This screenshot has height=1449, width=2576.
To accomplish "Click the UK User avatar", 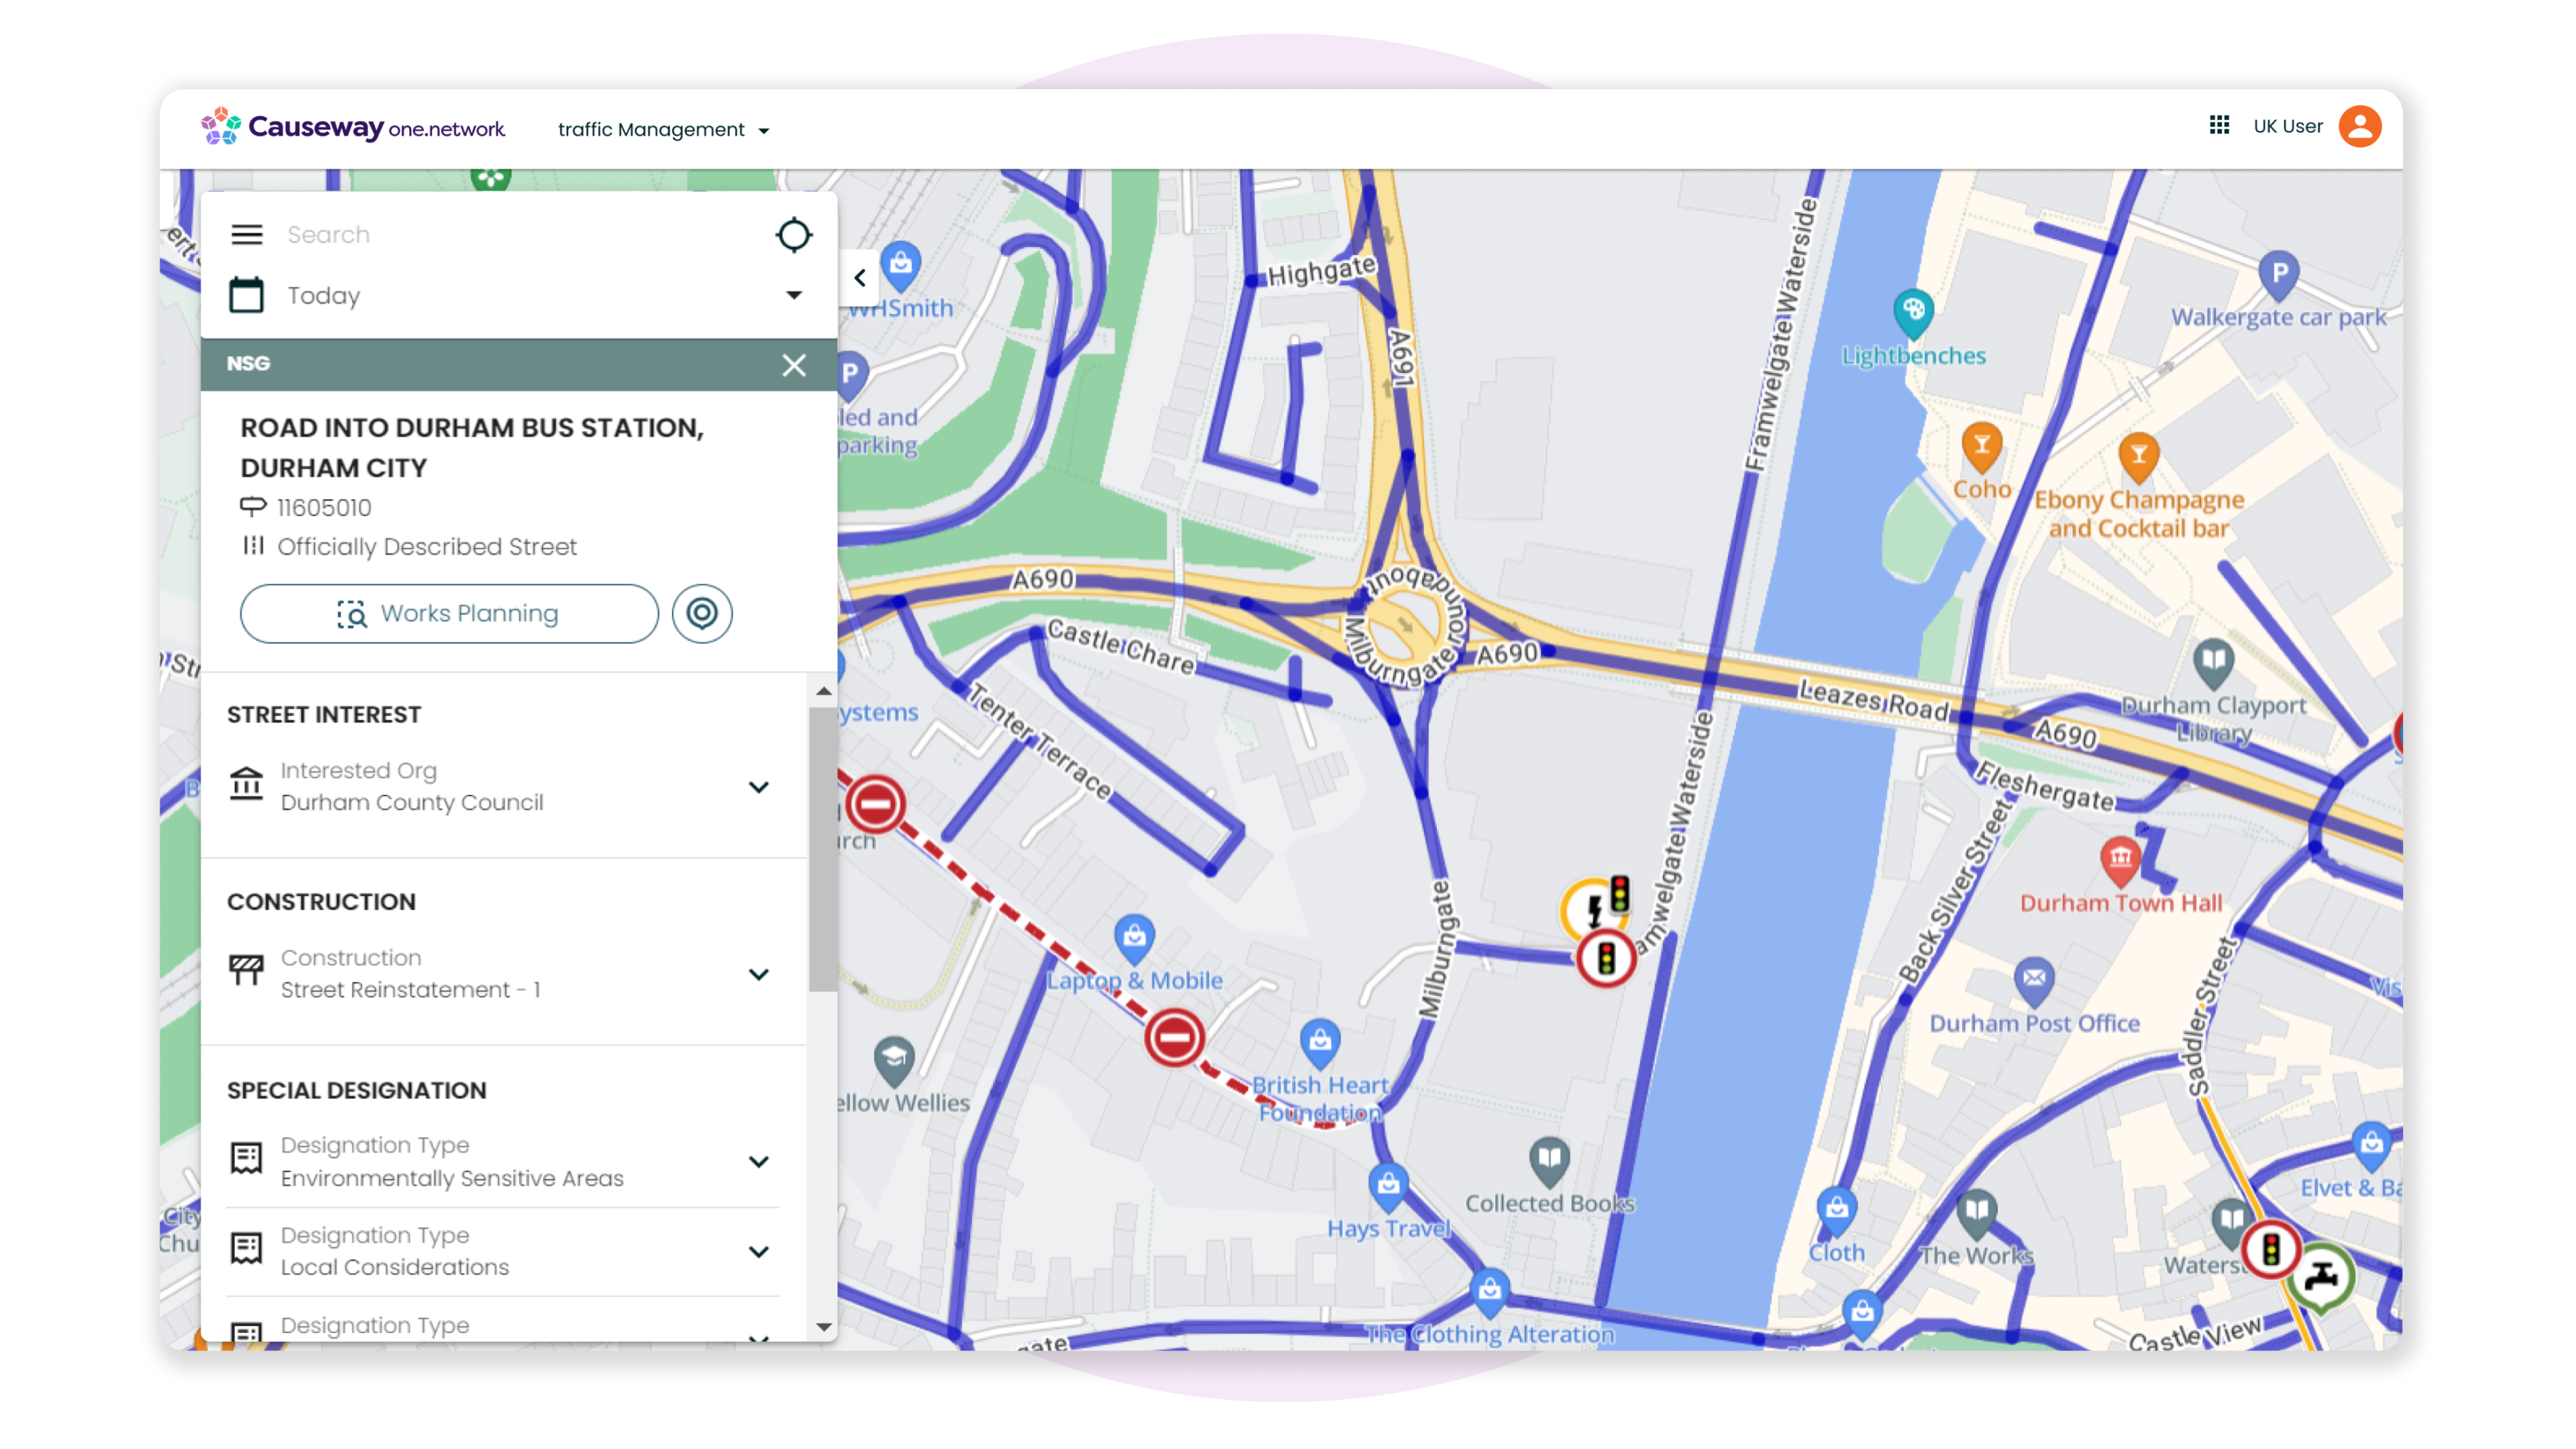I will point(2359,127).
